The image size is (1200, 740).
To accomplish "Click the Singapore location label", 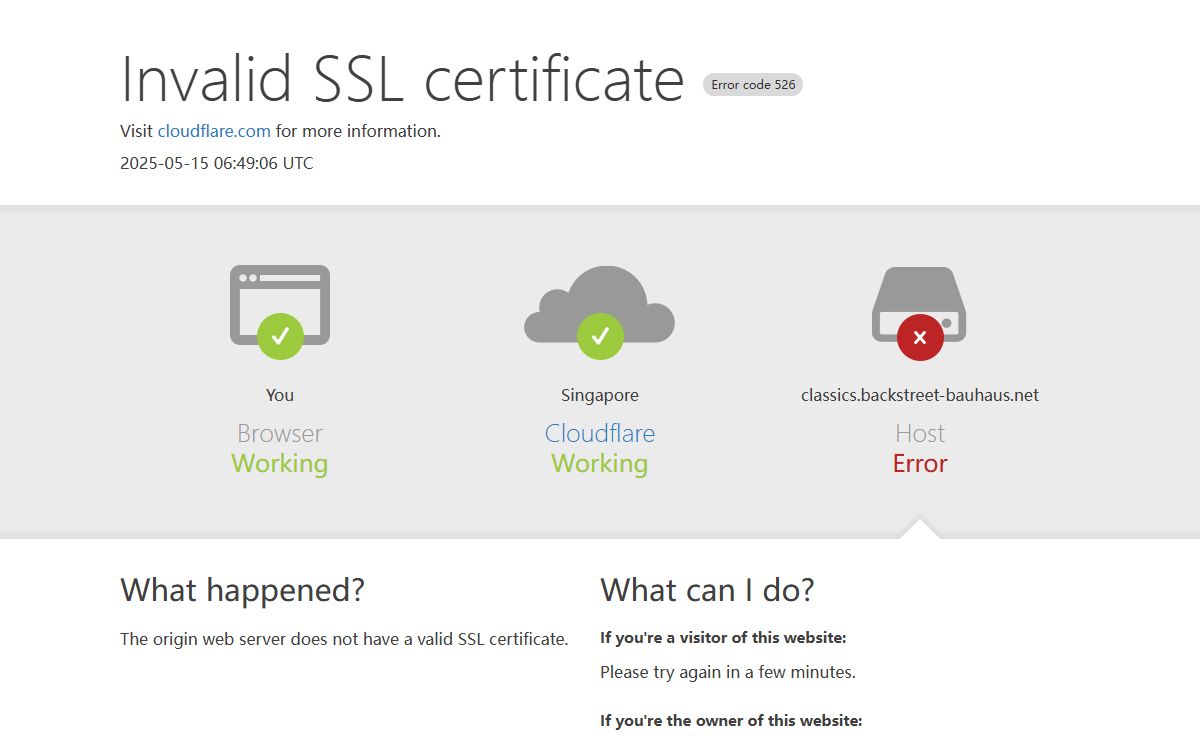I will click(600, 395).
